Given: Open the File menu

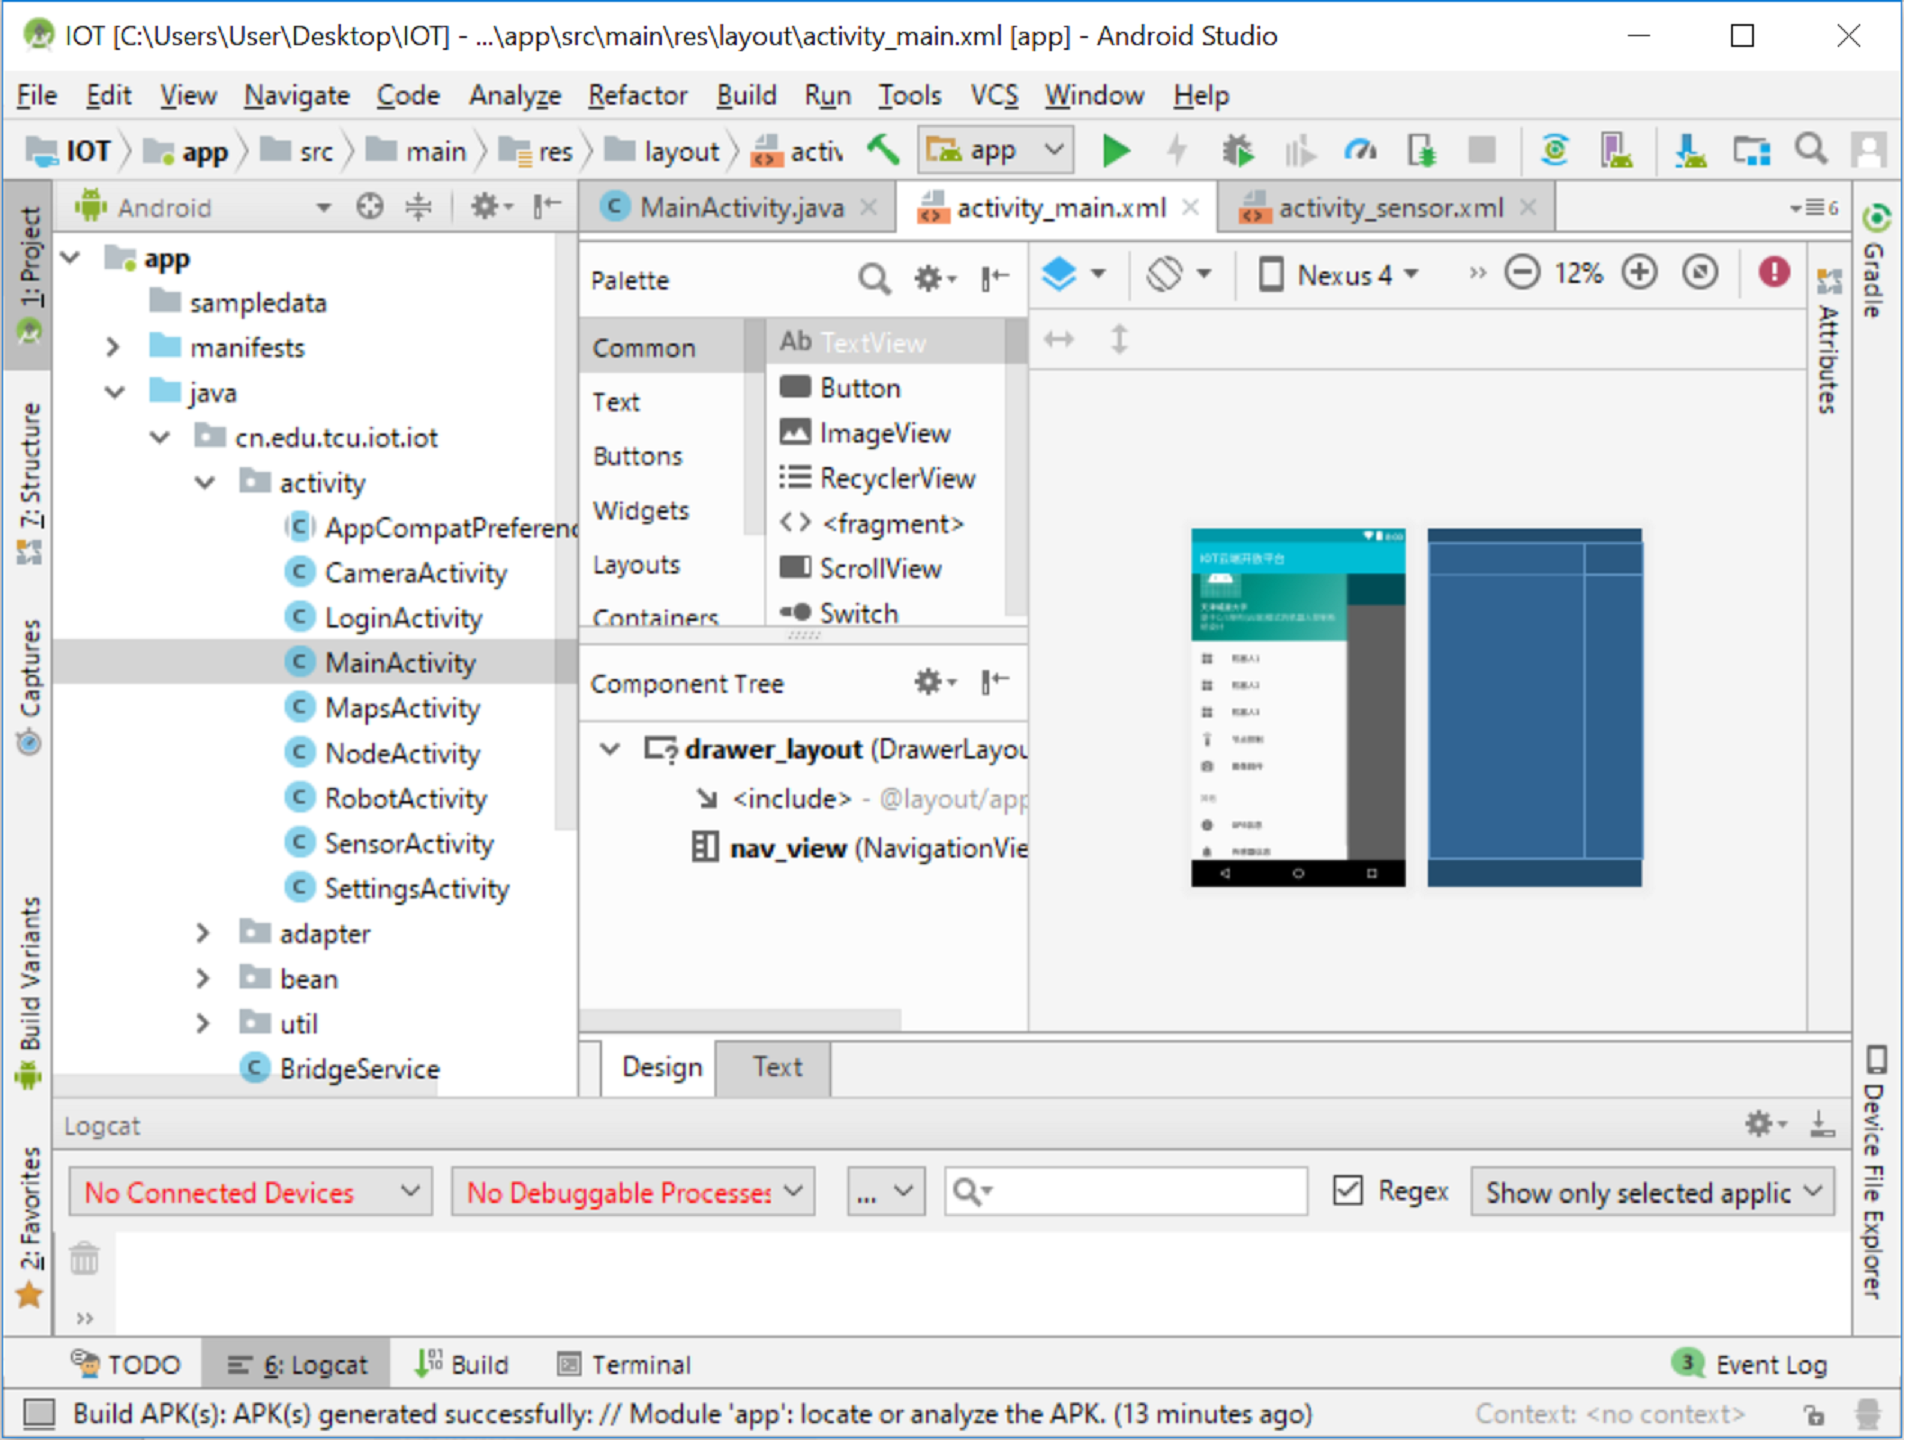Looking at the screenshot, I should point(37,95).
